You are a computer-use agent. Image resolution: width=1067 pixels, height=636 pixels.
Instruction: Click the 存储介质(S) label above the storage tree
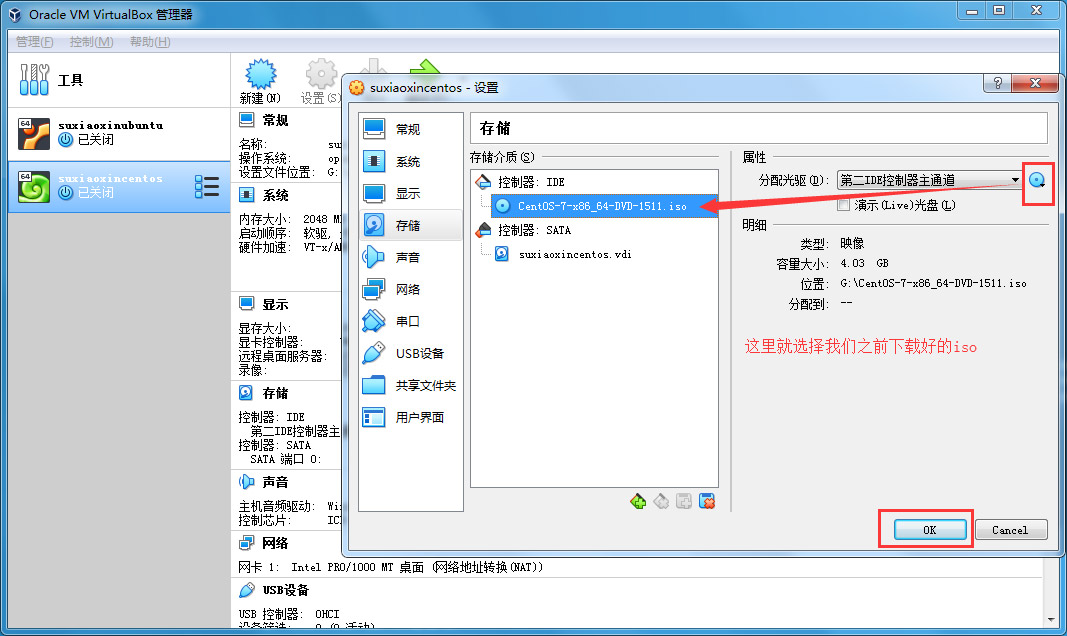pyautogui.click(x=502, y=157)
